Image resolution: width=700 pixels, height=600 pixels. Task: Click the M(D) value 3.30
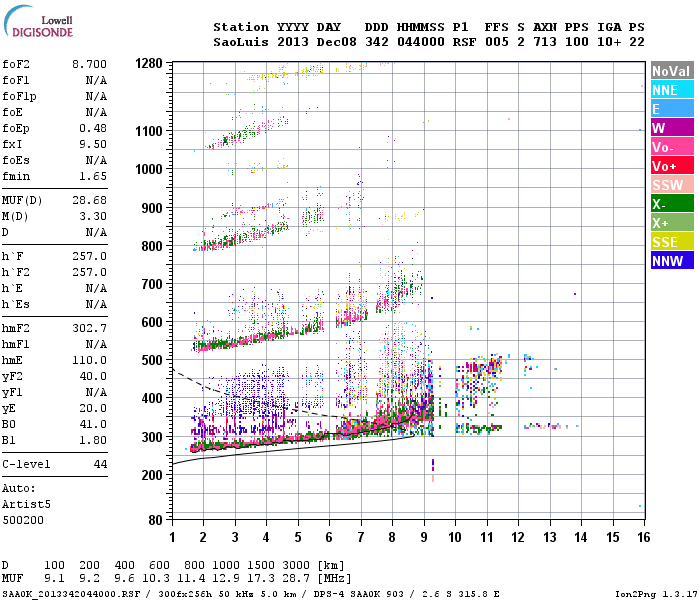coord(93,216)
